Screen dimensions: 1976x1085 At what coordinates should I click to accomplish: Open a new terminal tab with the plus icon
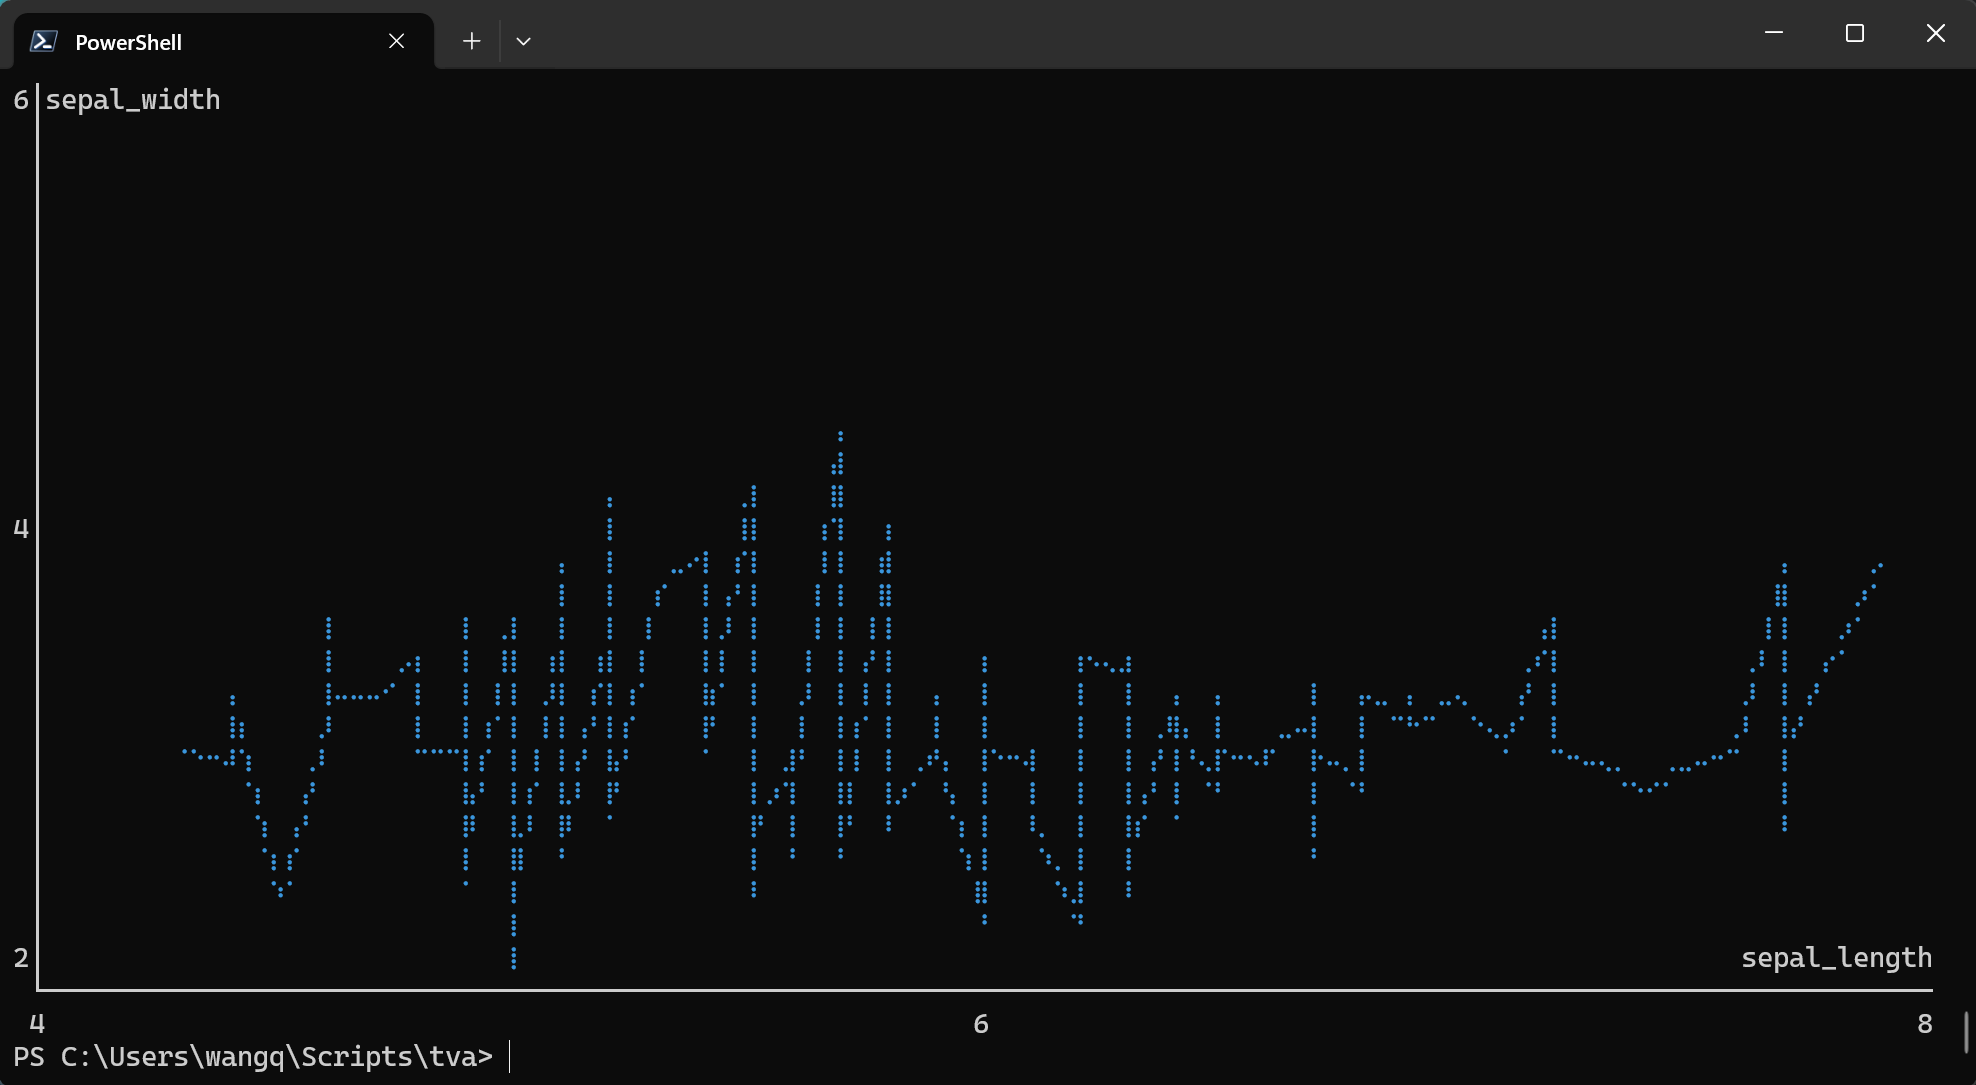[x=471, y=40]
